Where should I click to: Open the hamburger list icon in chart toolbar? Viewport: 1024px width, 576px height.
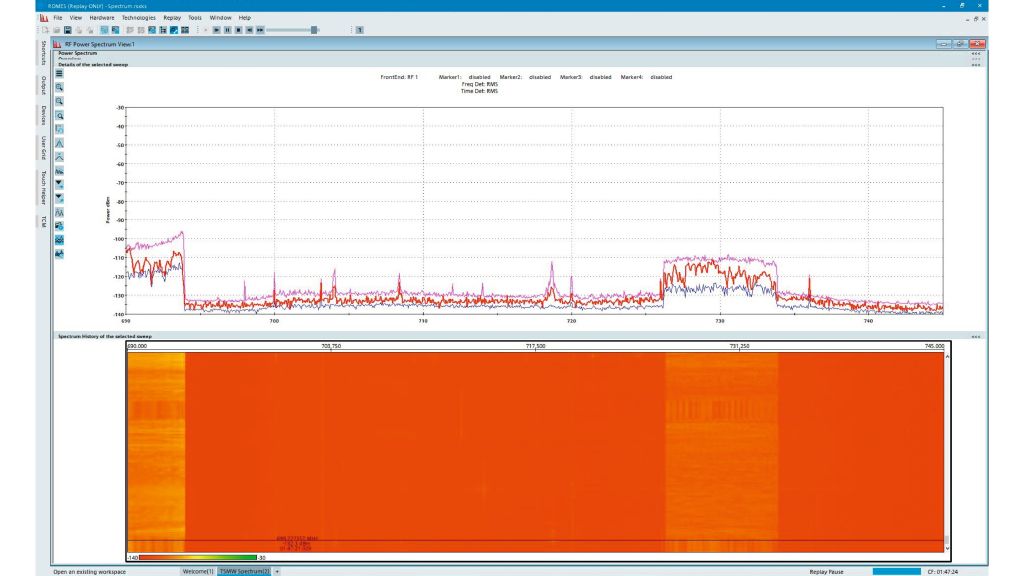point(60,73)
